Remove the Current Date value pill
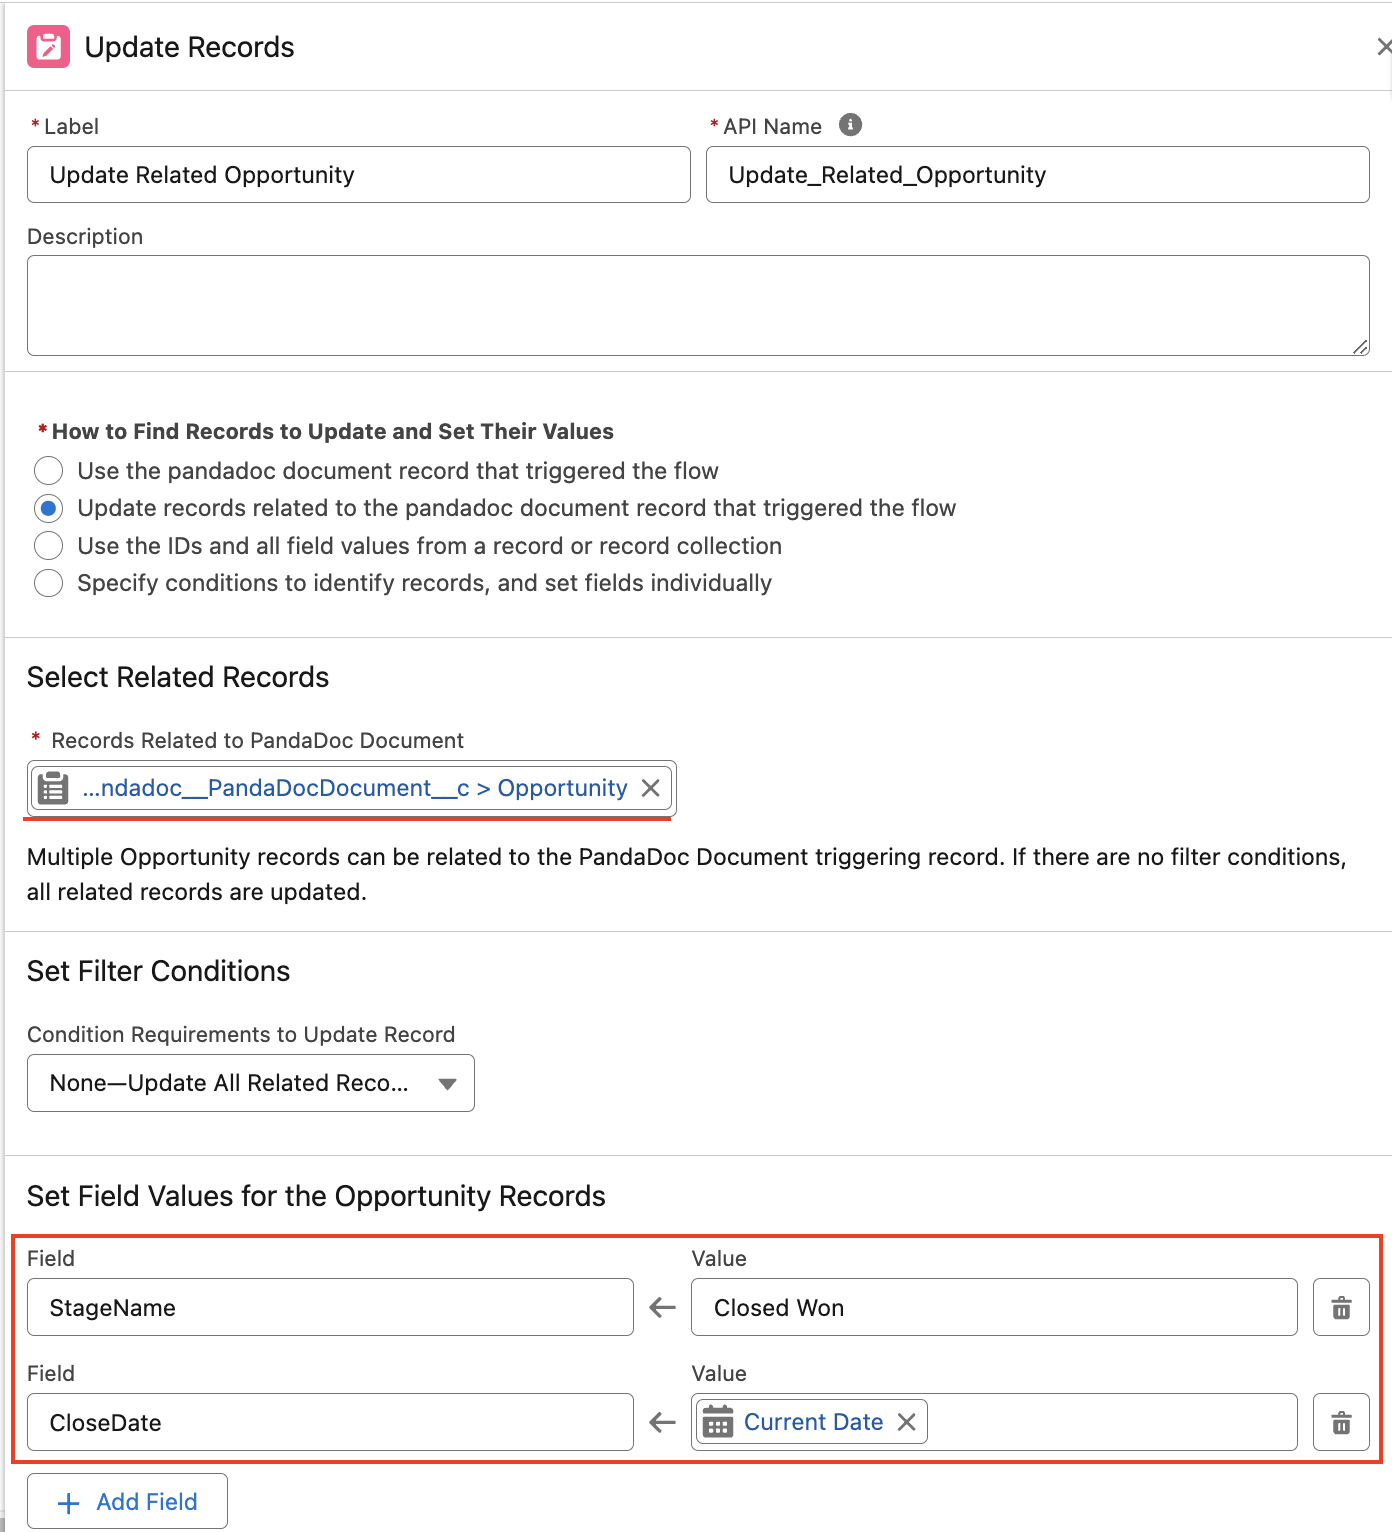Screen dimensions: 1392x1532 coord(906,1422)
